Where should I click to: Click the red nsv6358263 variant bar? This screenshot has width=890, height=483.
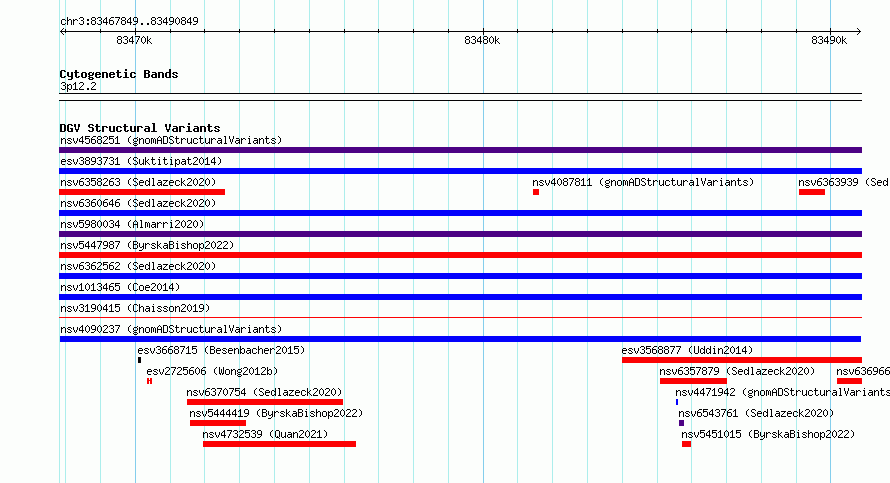[x=142, y=192]
